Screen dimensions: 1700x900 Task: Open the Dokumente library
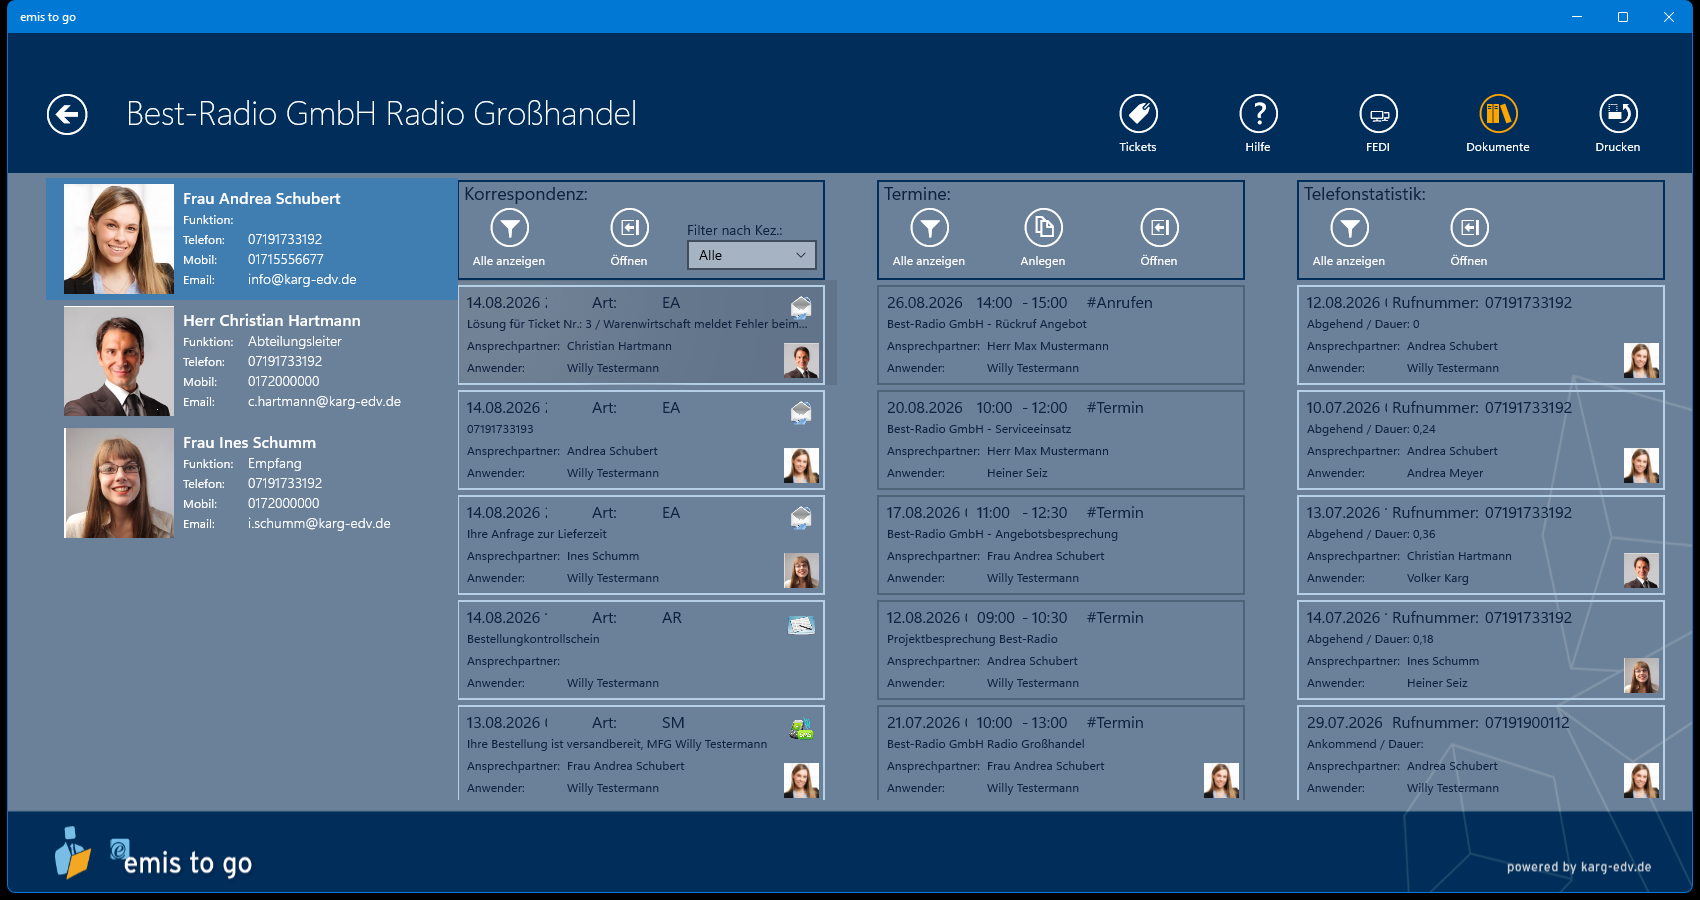tap(1498, 114)
